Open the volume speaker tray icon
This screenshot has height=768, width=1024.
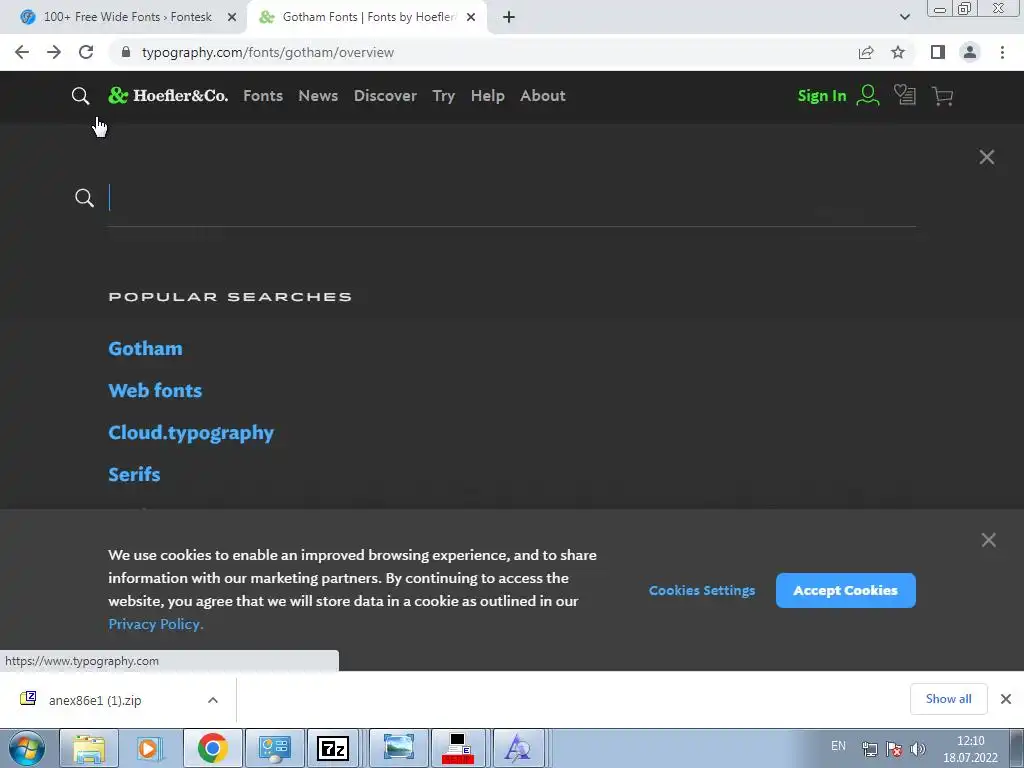tap(918, 749)
